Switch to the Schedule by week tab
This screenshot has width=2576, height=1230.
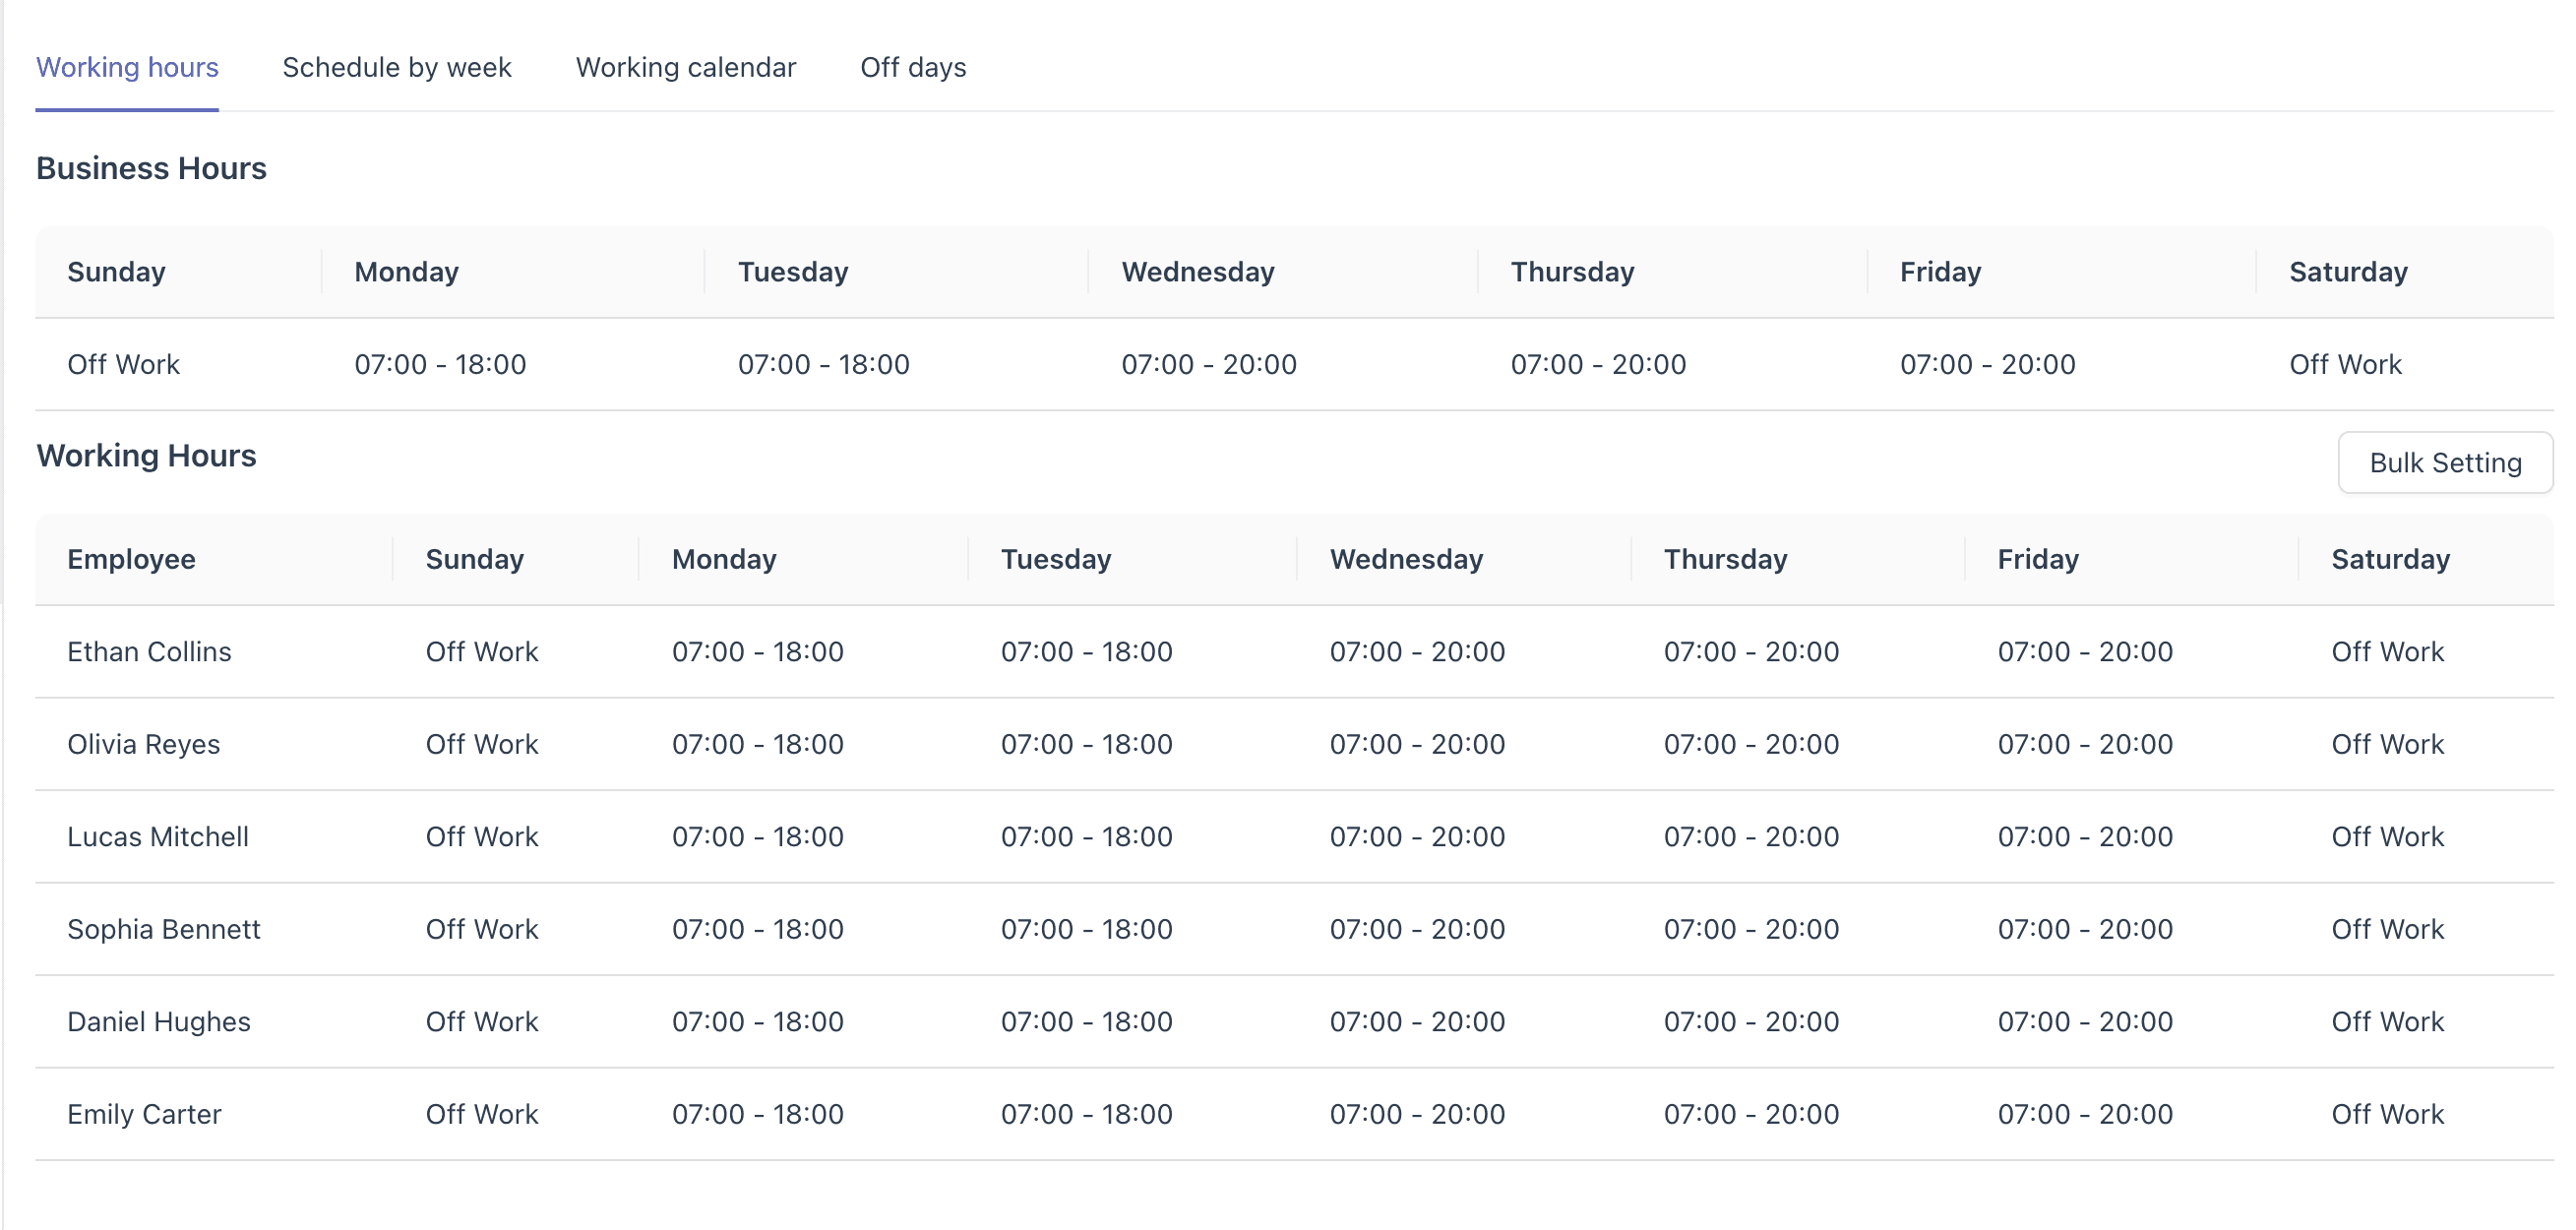397,68
